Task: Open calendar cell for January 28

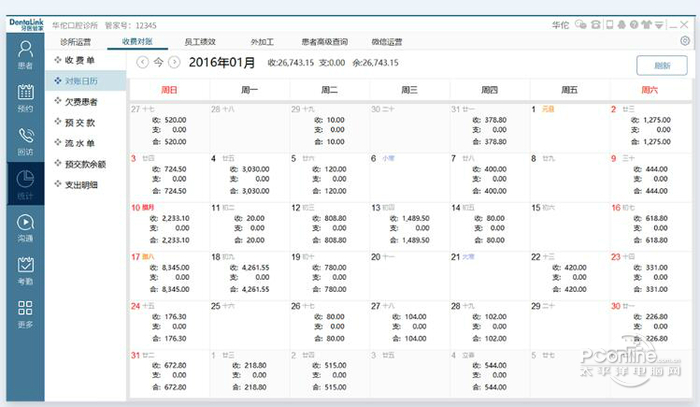Action: (x=489, y=324)
